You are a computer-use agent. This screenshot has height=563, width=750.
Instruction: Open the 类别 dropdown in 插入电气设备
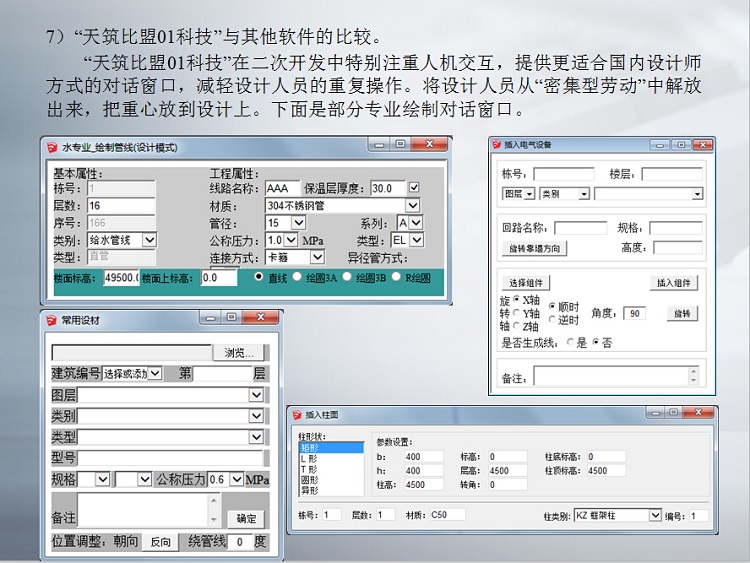pos(584,194)
